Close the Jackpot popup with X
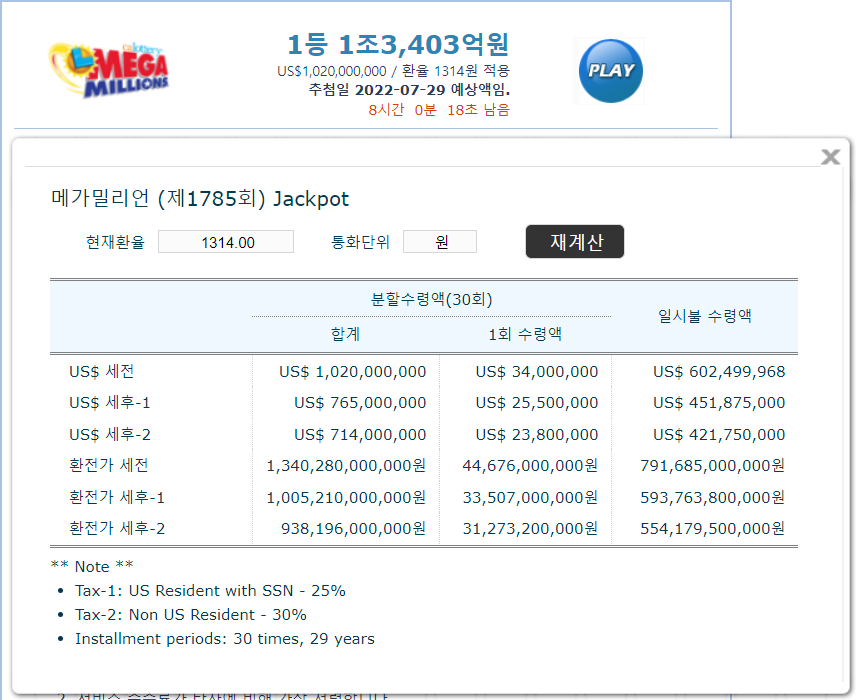The height and width of the screenshot is (700, 860). 830,157
